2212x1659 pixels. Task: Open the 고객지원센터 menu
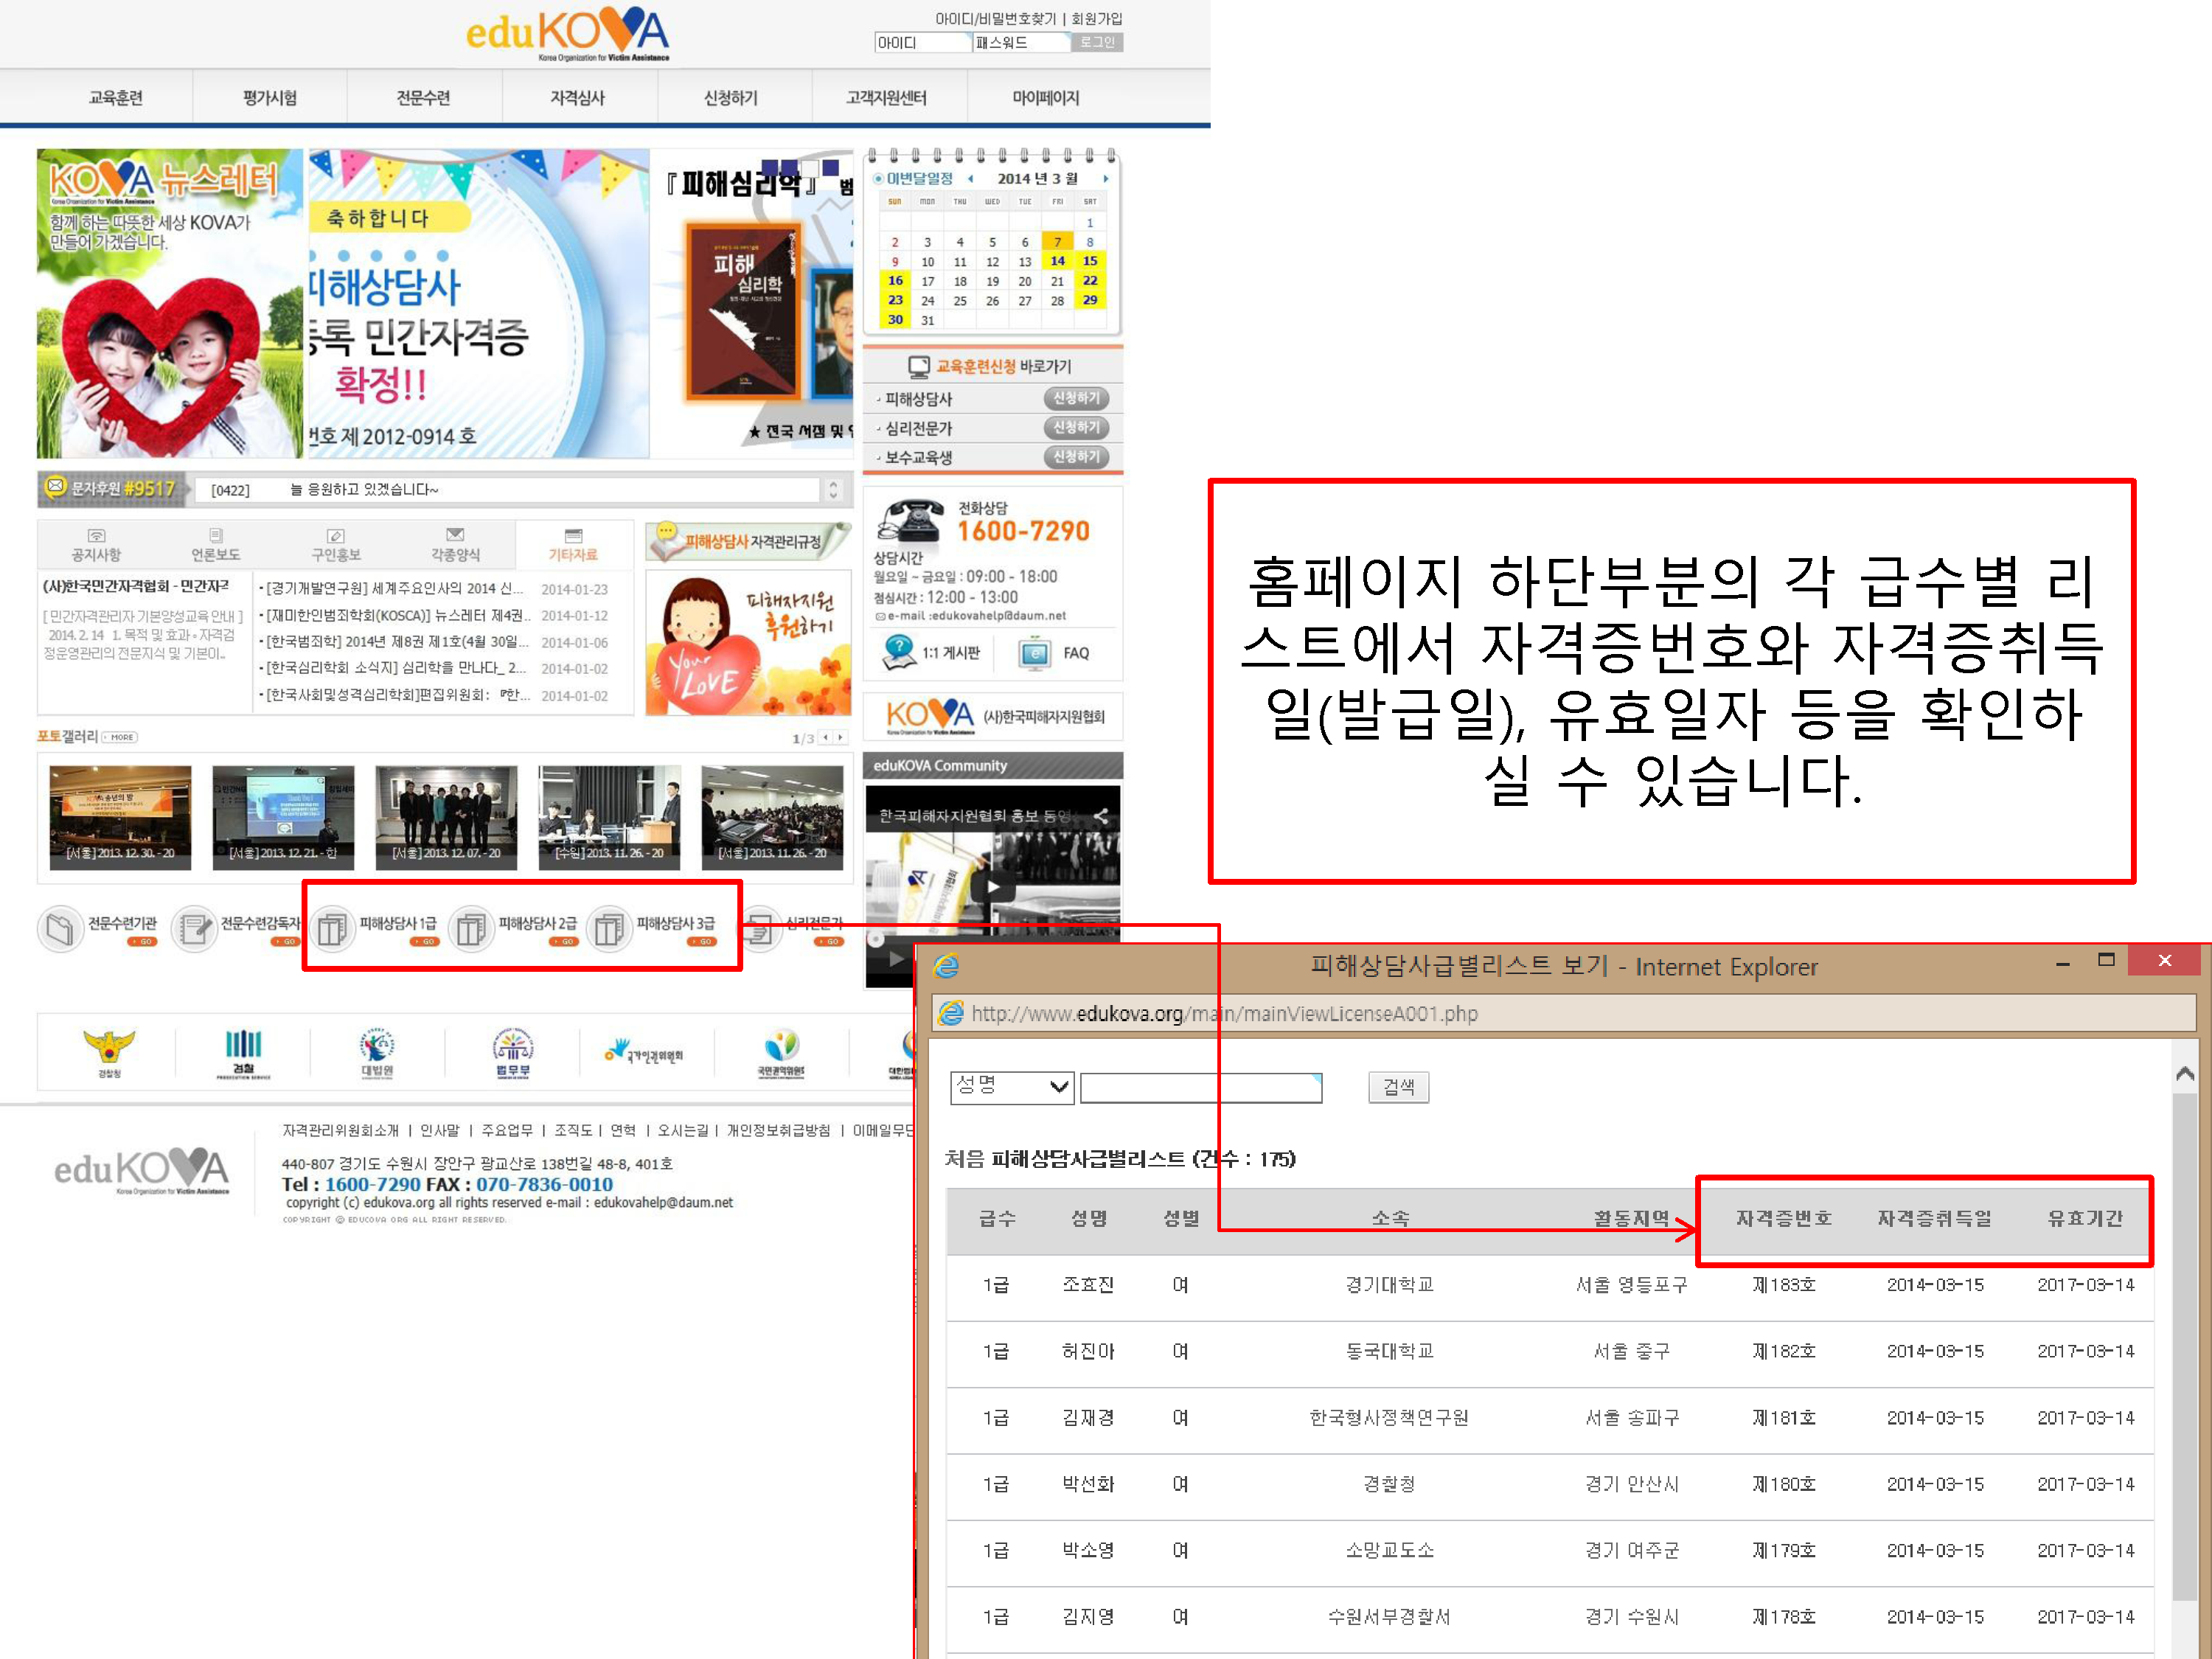point(886,98)
